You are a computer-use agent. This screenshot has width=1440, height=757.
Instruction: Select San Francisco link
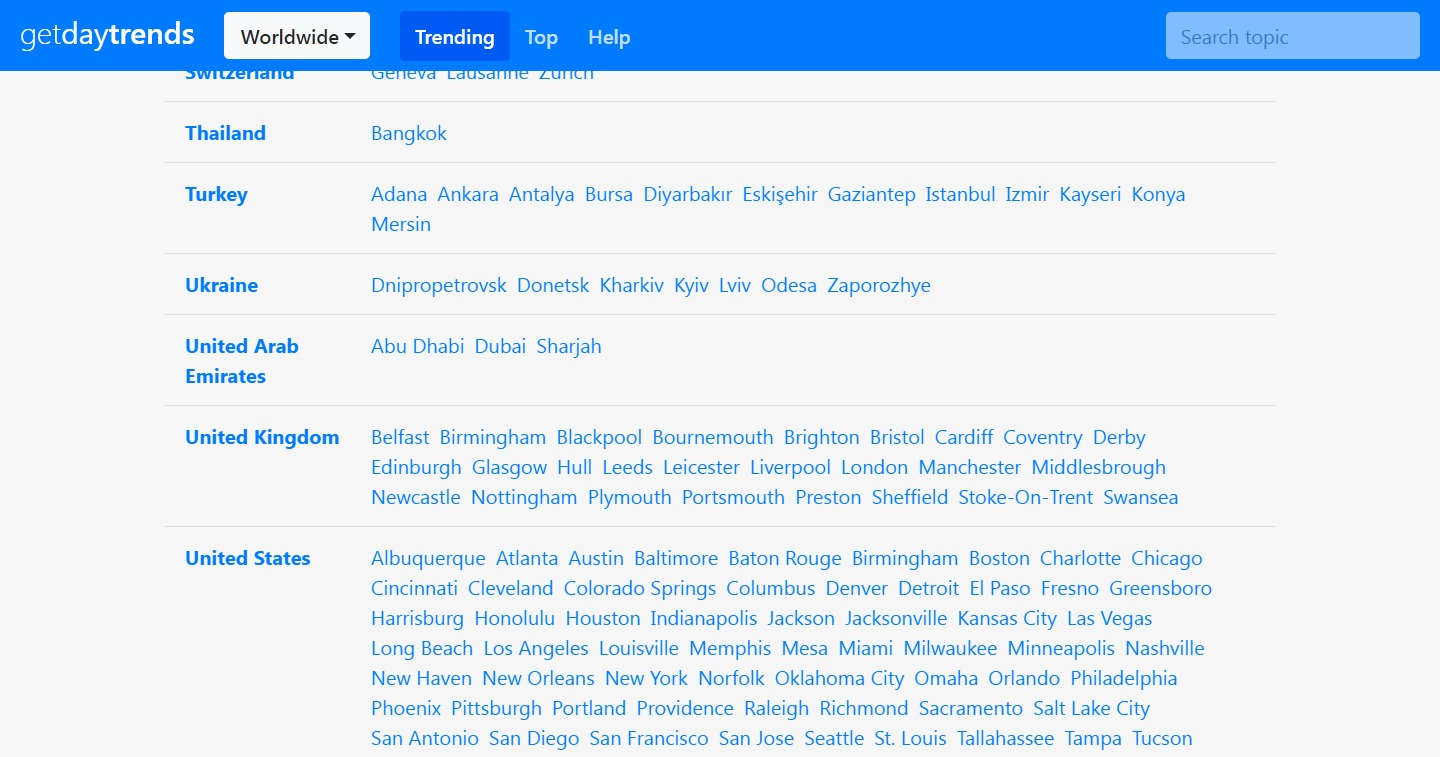(x=649, y=738)
